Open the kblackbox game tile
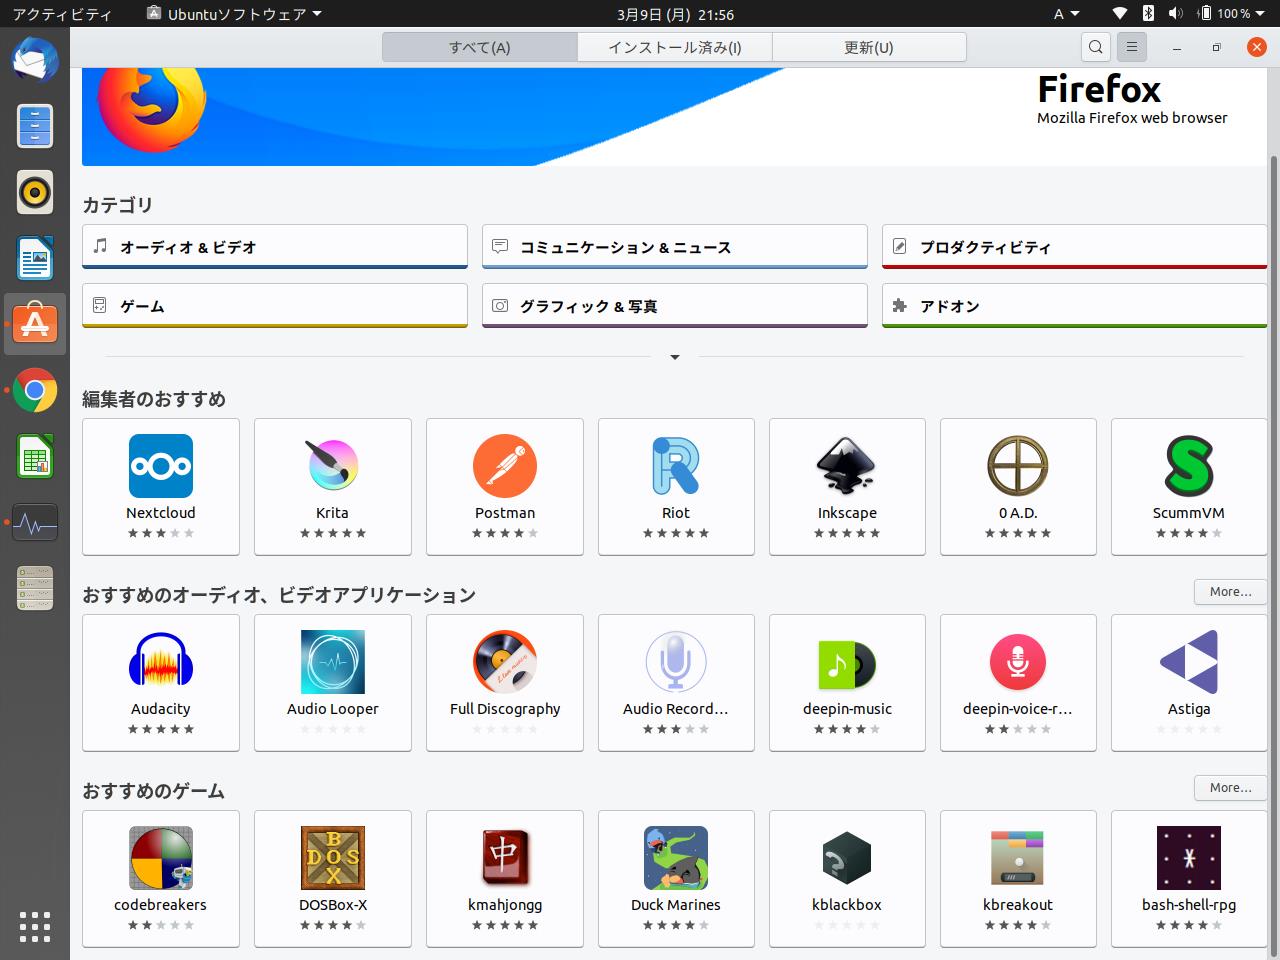The width and height of the screenshot is (1280, 960). pos(847,879)
